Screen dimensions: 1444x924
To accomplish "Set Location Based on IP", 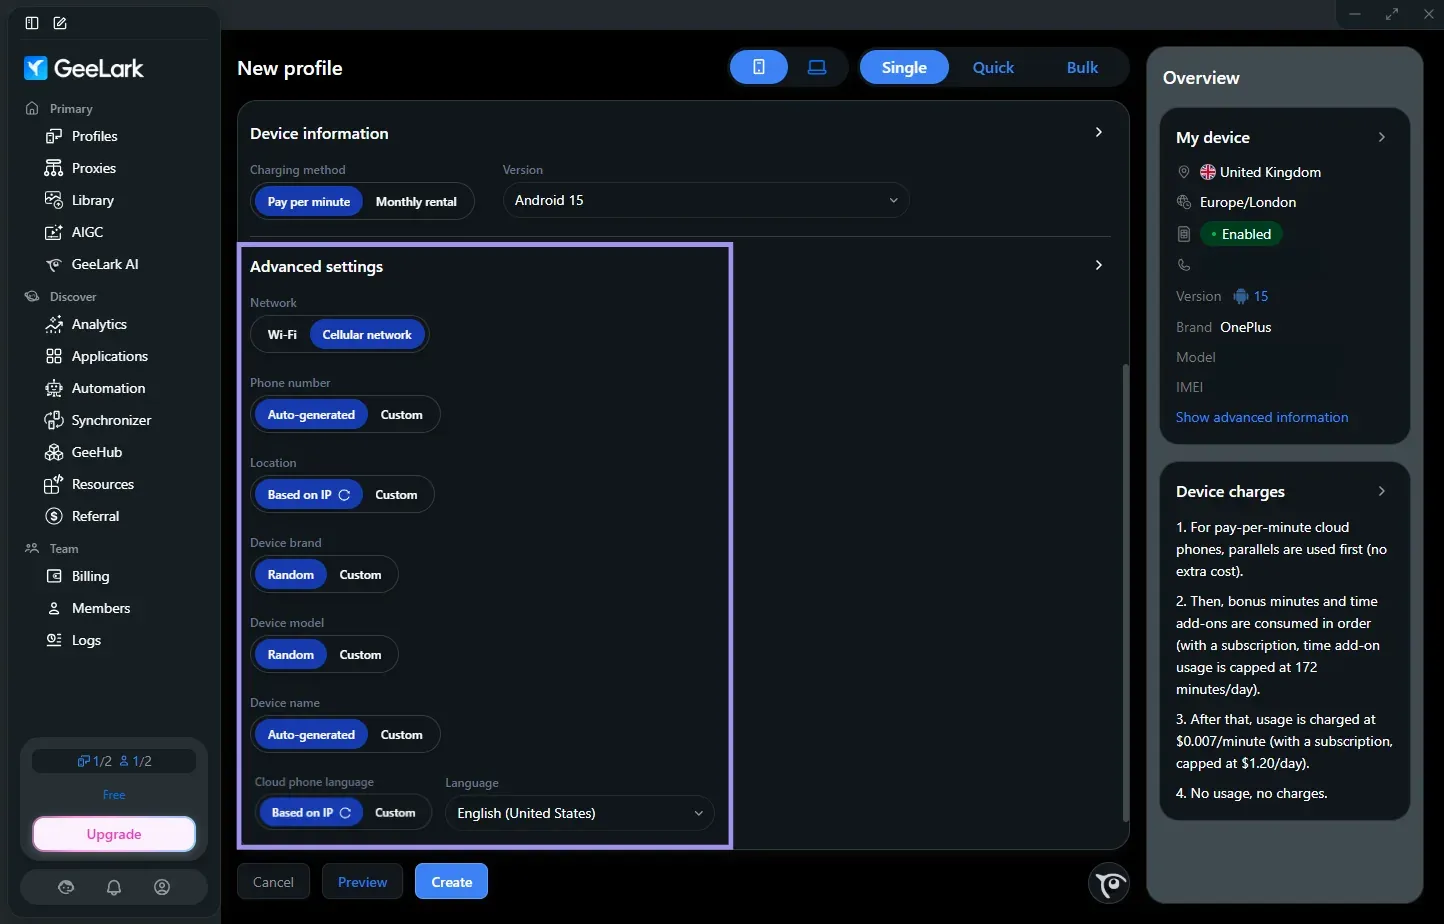I will click(x=308, y=494).
